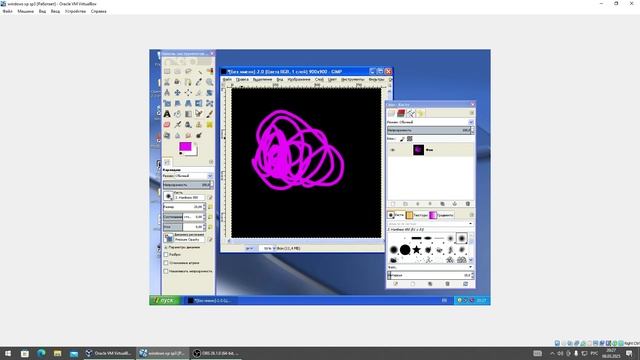The height and width of the screenshot is (360, 640).
Task: Select the Ink tool
Action: point(188,124)
